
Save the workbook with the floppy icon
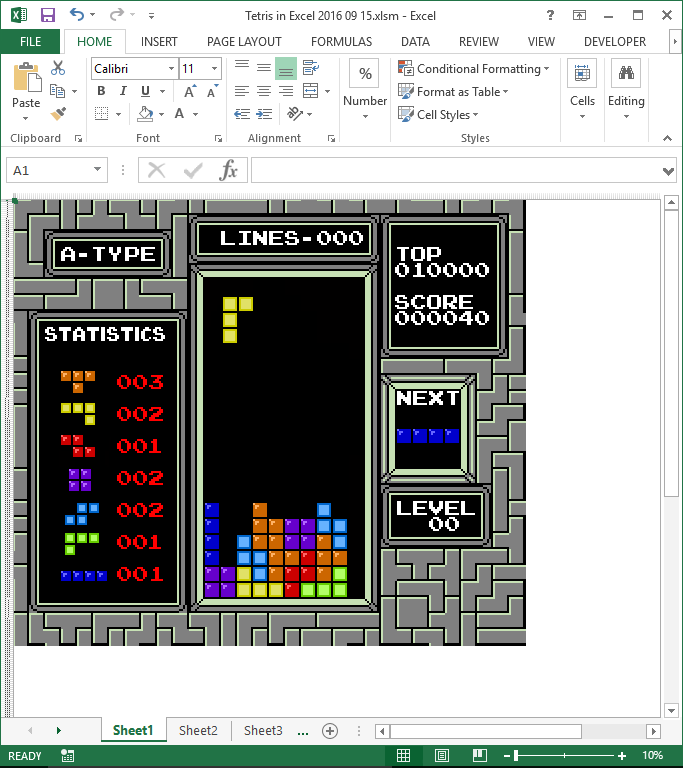click(48, 15)
